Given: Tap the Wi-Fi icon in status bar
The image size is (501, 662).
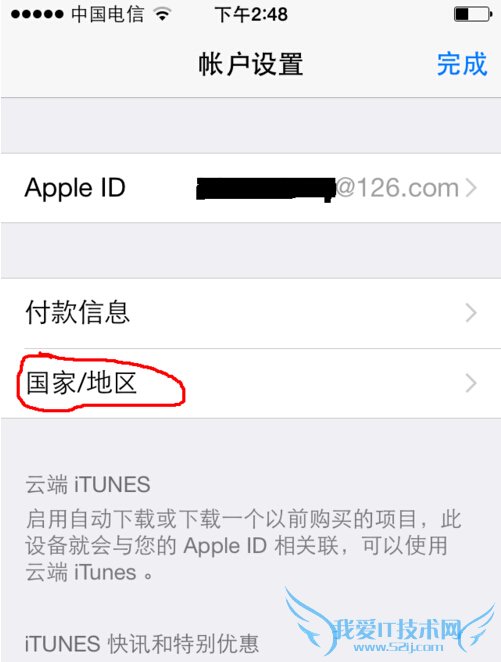Looking at the screenshot, I should click(162, 14).
